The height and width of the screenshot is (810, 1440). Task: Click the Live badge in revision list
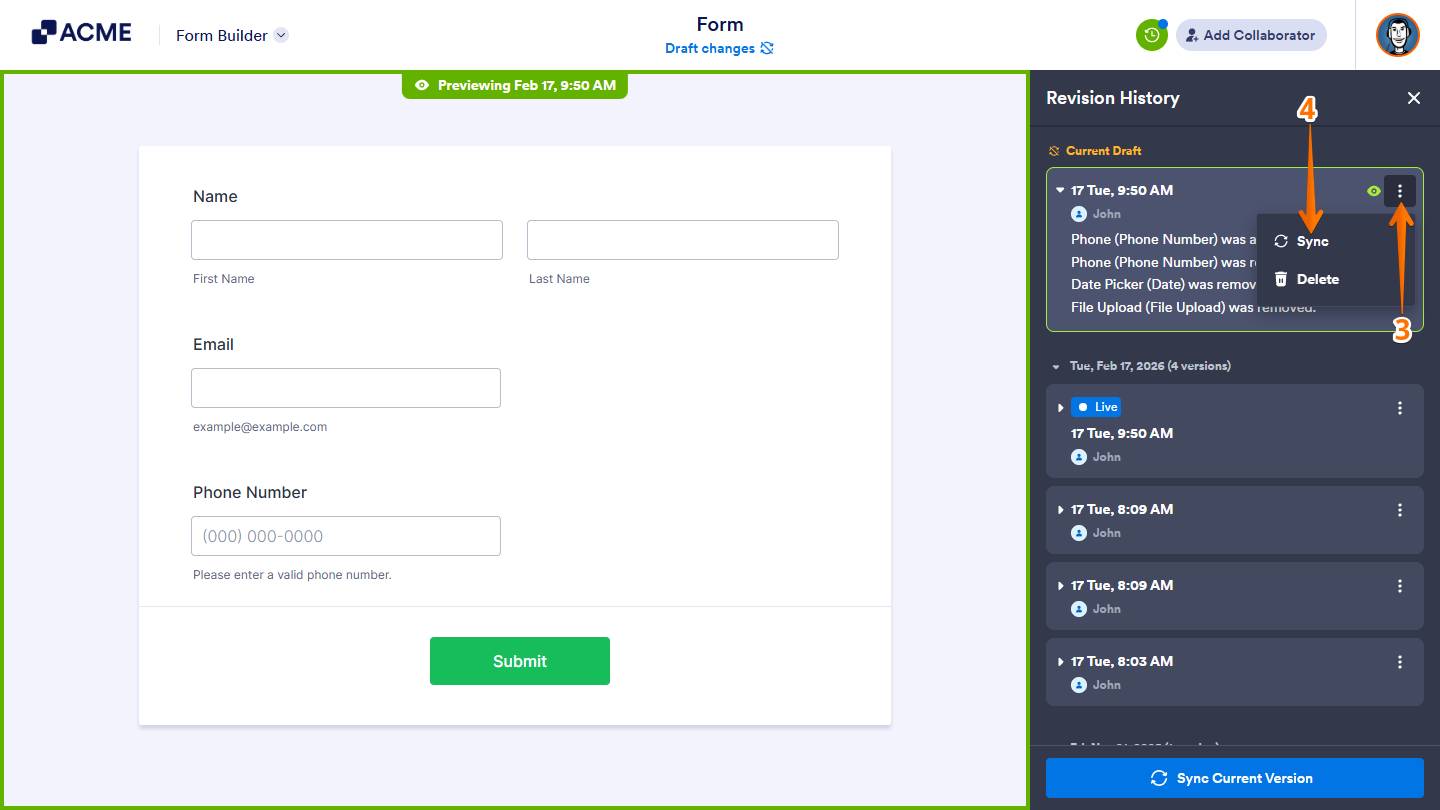1096,407
